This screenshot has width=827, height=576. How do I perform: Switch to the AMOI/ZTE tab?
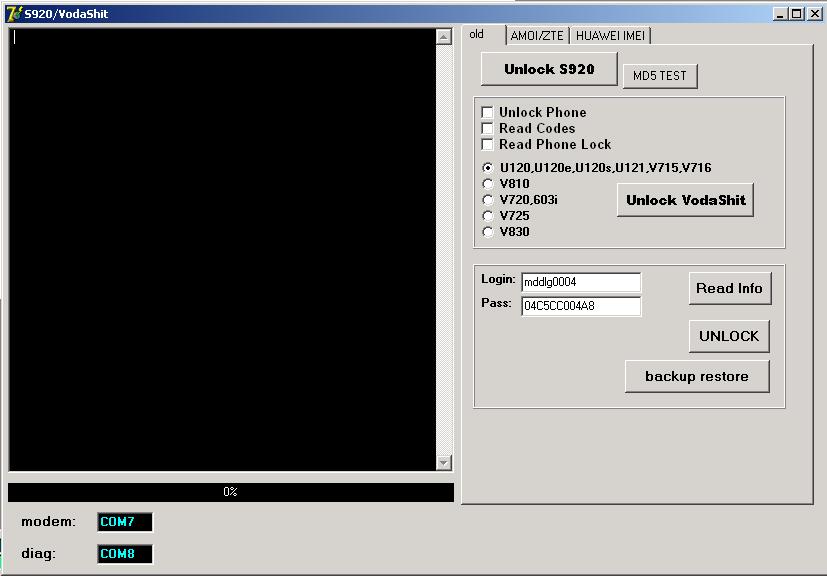(537, 36)
